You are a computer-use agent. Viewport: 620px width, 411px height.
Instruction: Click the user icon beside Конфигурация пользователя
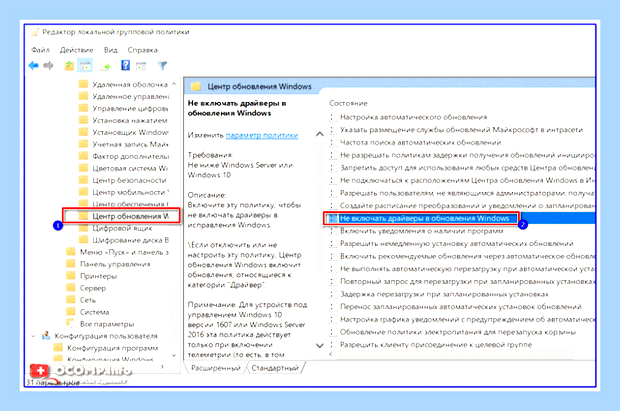click(x=46, y=335)
